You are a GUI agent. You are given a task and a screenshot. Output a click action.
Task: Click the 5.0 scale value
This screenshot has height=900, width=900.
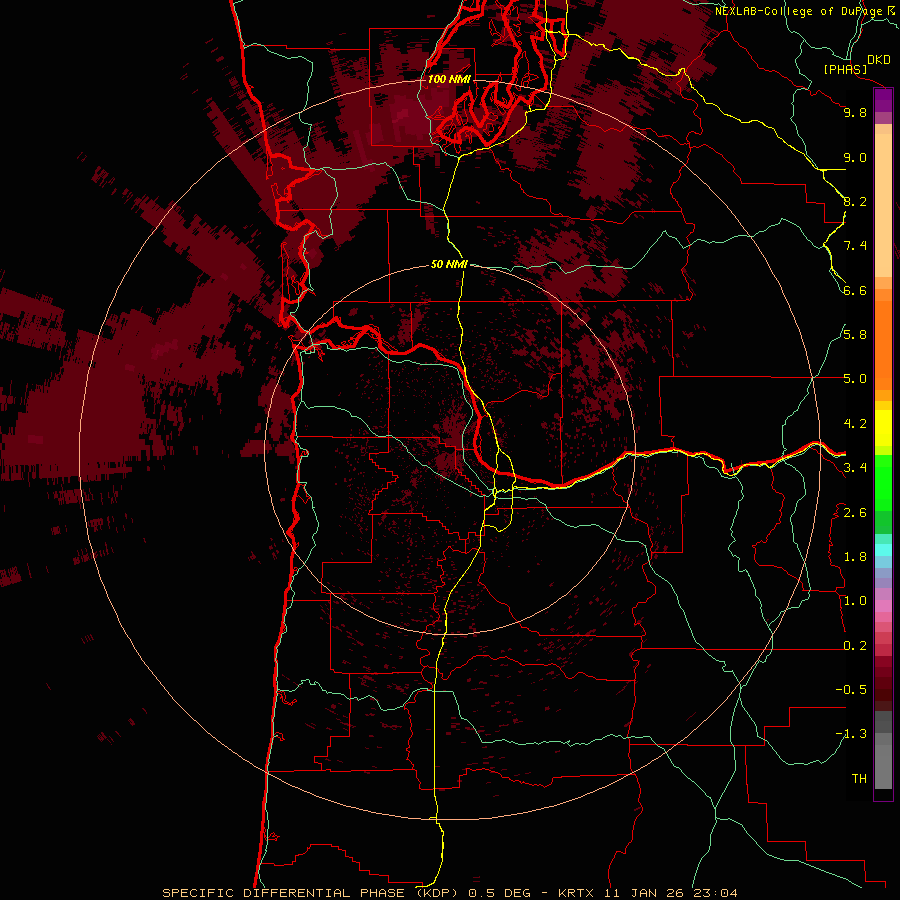pos(855,379)
